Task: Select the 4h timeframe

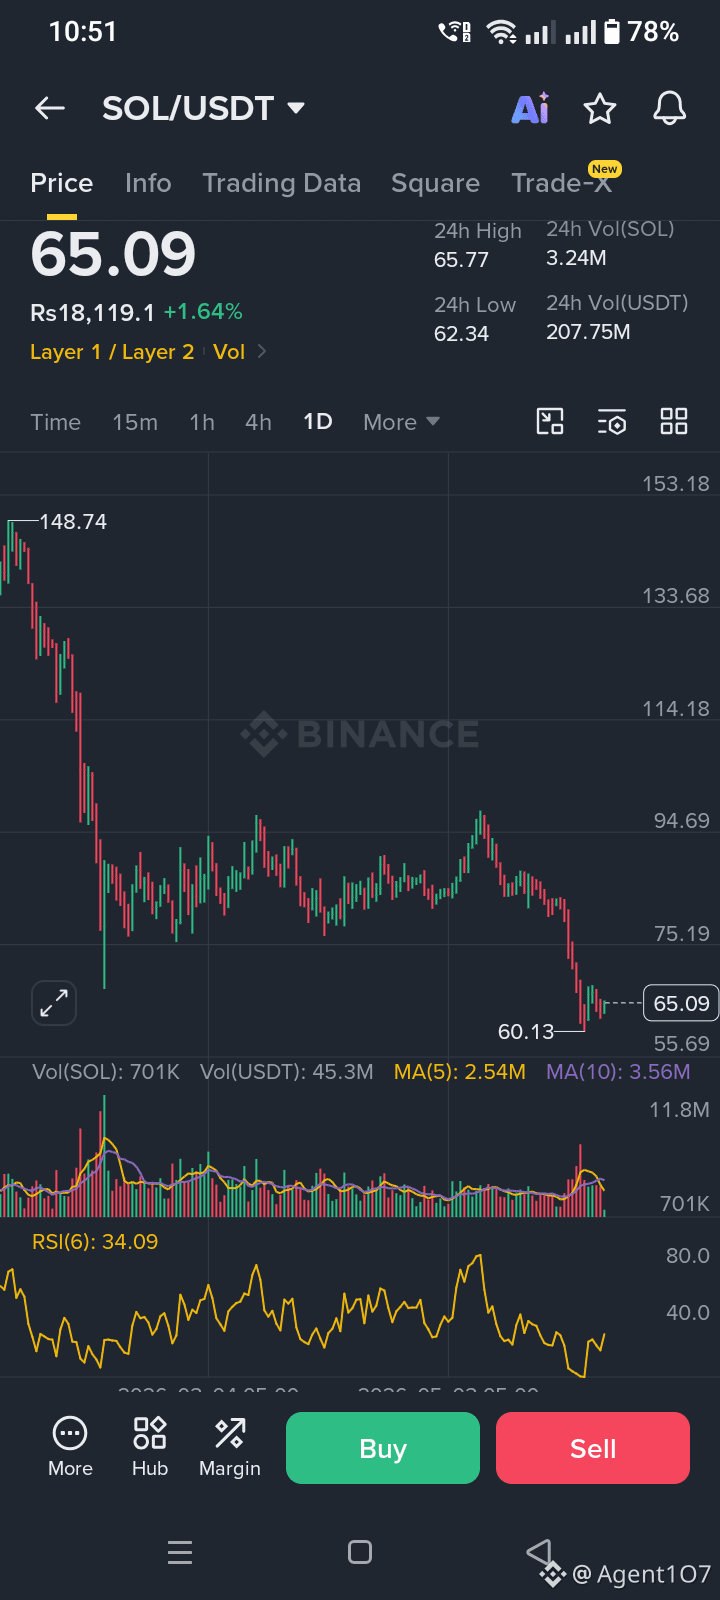Action: [x=258, y=422]
